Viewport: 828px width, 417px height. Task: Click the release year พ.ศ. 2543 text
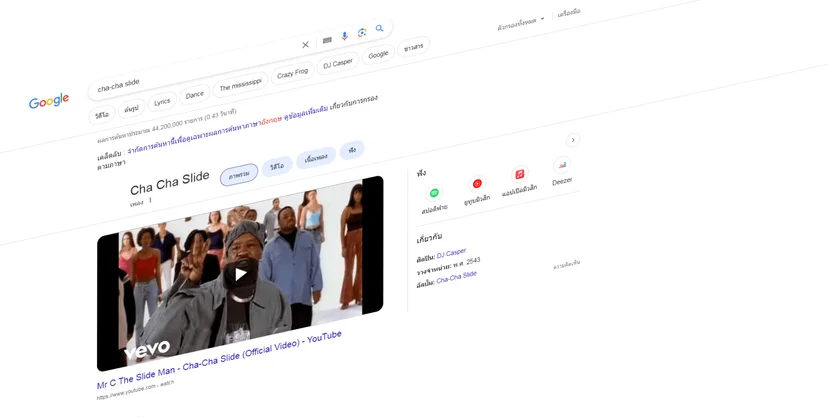click(467, 263)
